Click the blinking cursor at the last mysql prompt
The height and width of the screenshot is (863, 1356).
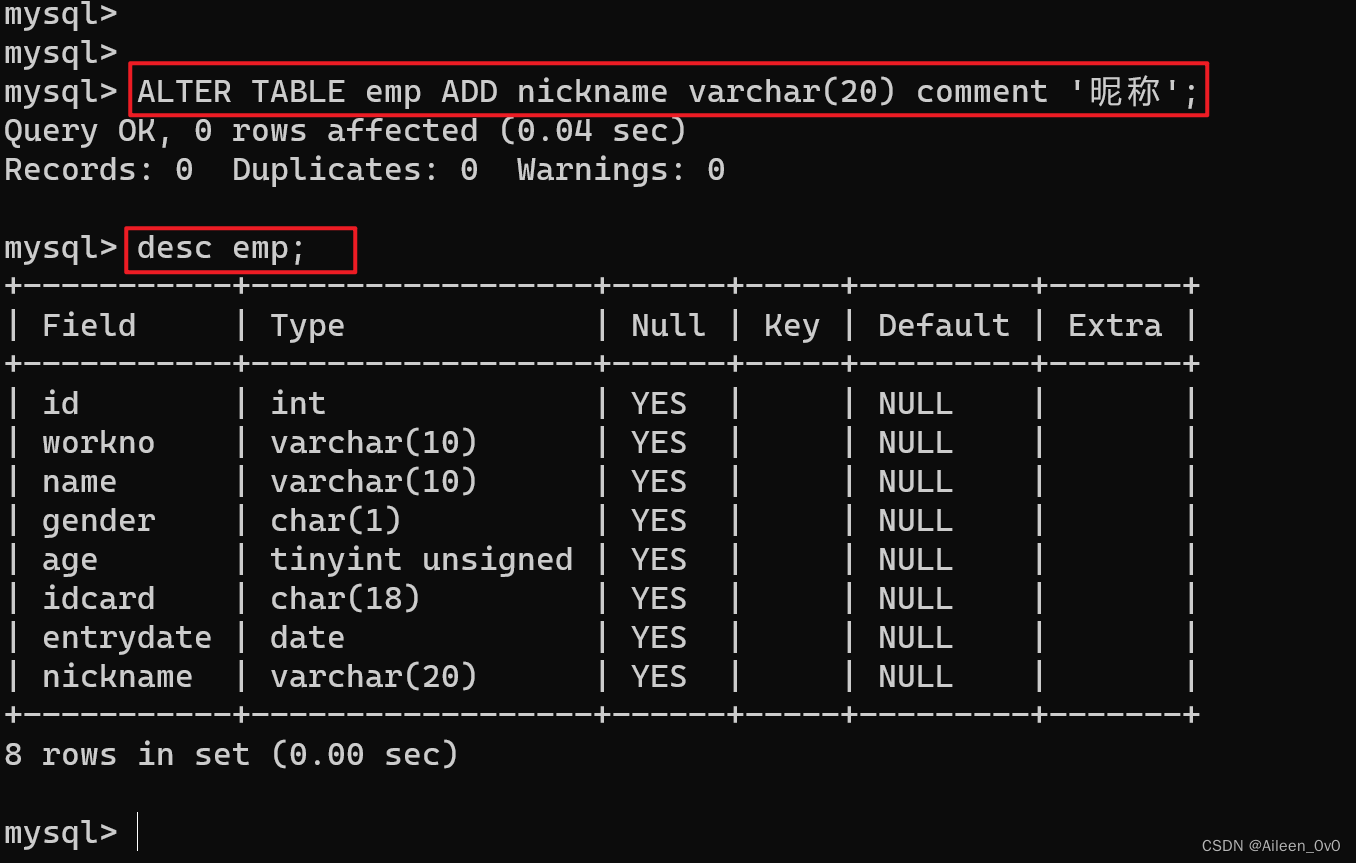137,832
